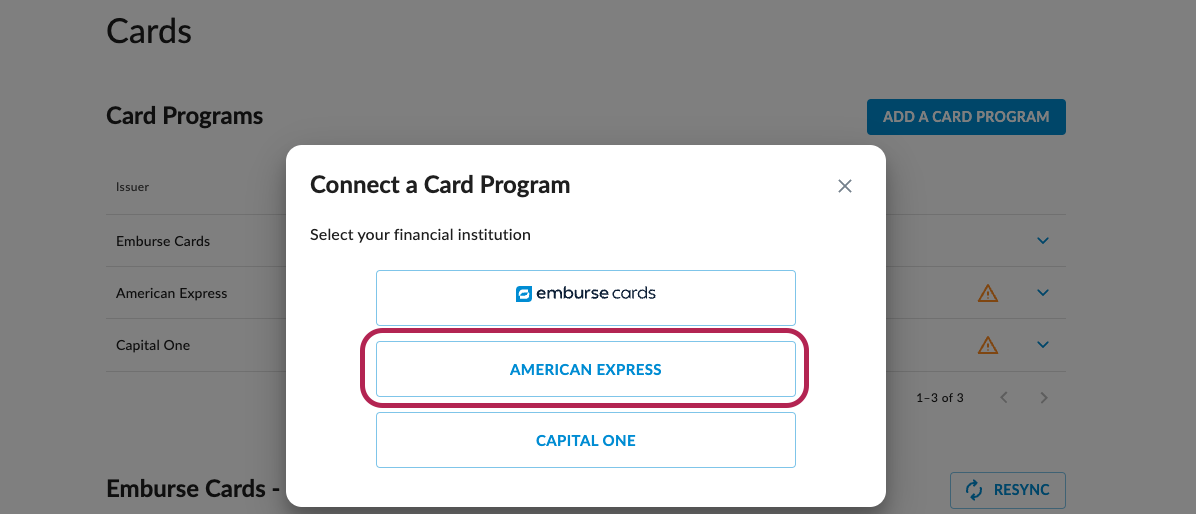Expand the American Express table row chevron
1196x514 pixels.
coord(1043,293)
